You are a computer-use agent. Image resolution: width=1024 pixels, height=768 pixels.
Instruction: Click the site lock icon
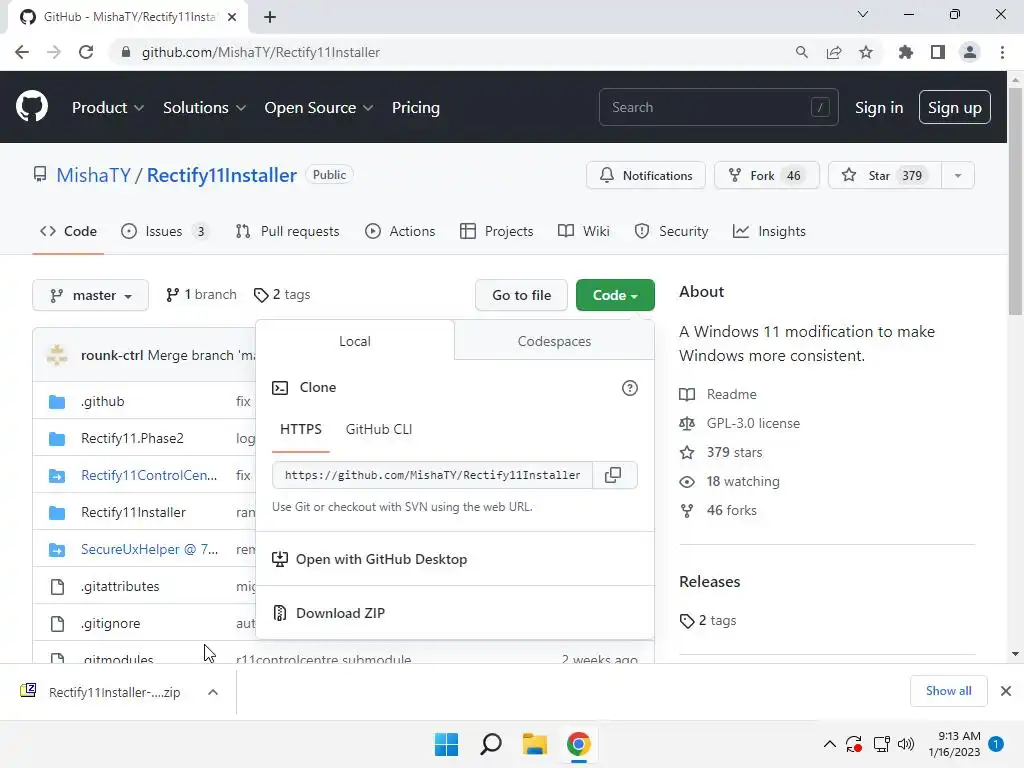tap(126, 52)
